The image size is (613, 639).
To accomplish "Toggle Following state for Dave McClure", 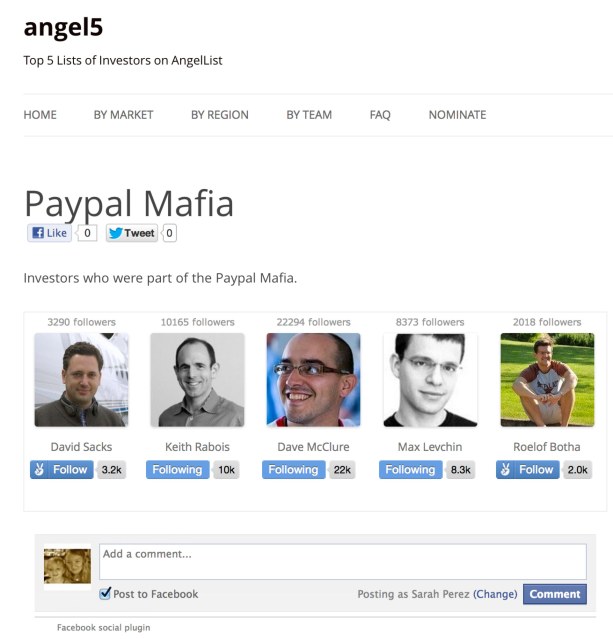I will pyautogui.click(x=293, y=469).
